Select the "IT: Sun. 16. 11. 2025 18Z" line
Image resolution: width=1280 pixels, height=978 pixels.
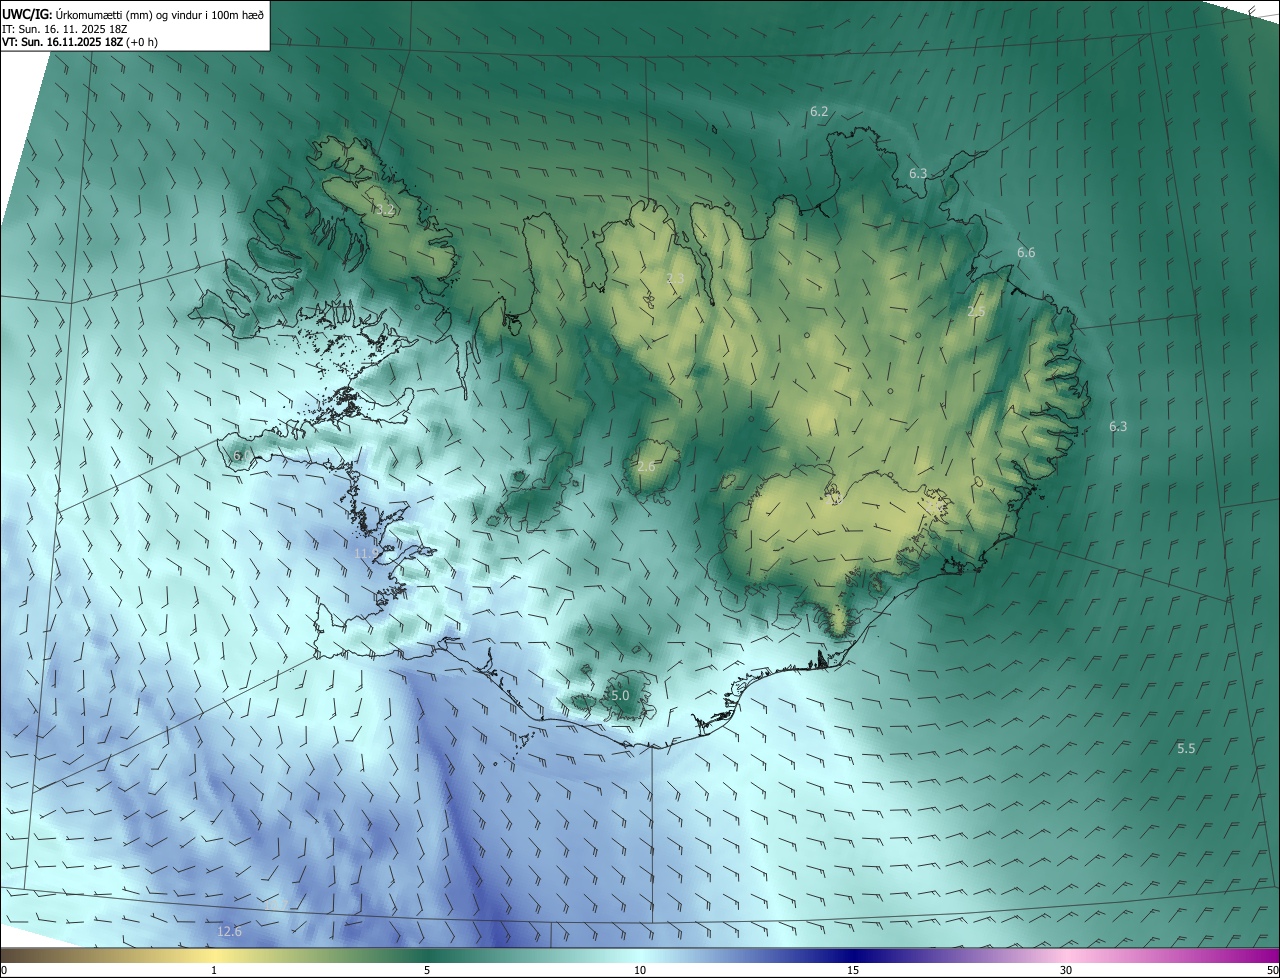pyautogui.click(x=65, y=28)
